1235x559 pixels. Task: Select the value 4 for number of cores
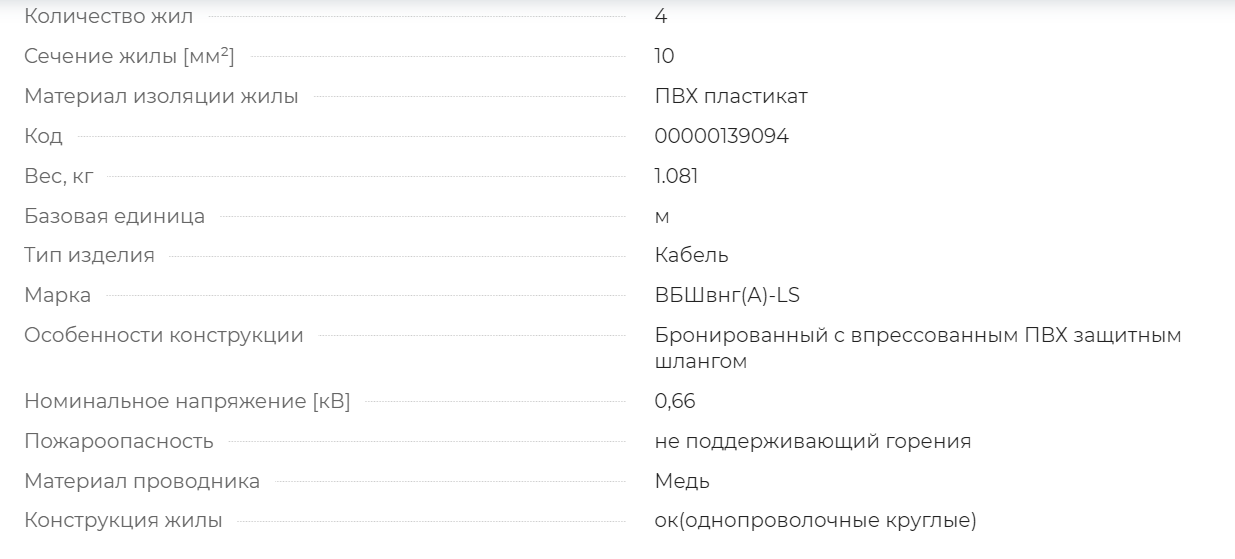[x=661, y=16]
